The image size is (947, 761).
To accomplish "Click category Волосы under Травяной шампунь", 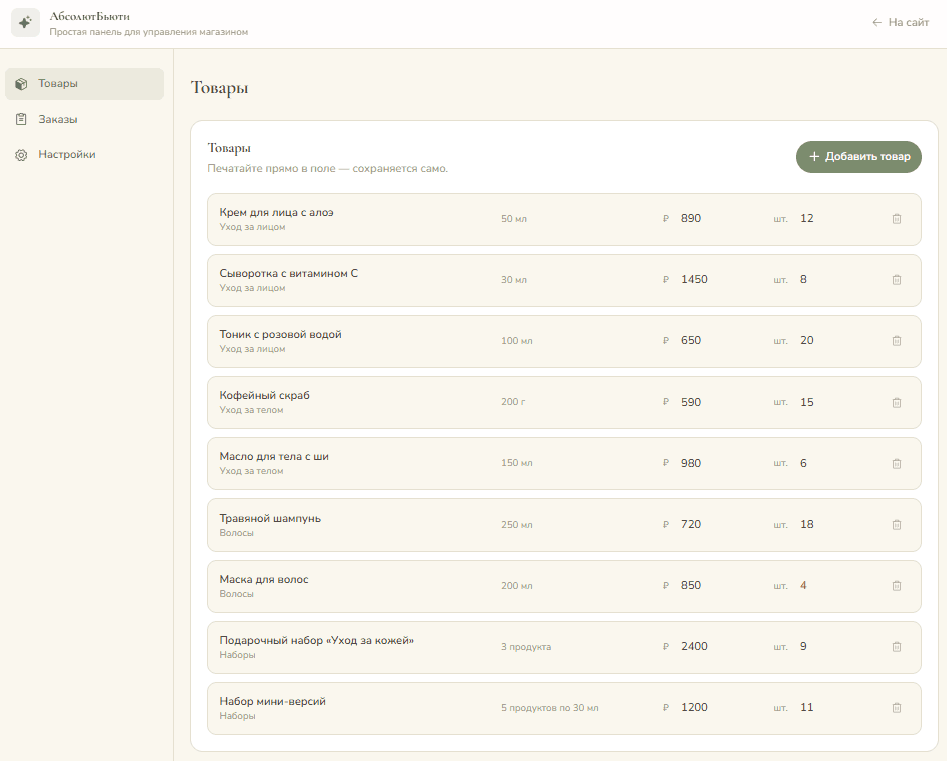I will pos(236,533).
